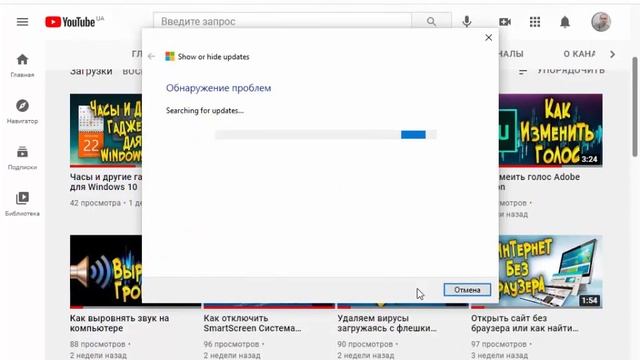
Task: Activate voice search microphone
Action: tap(467, 22)
